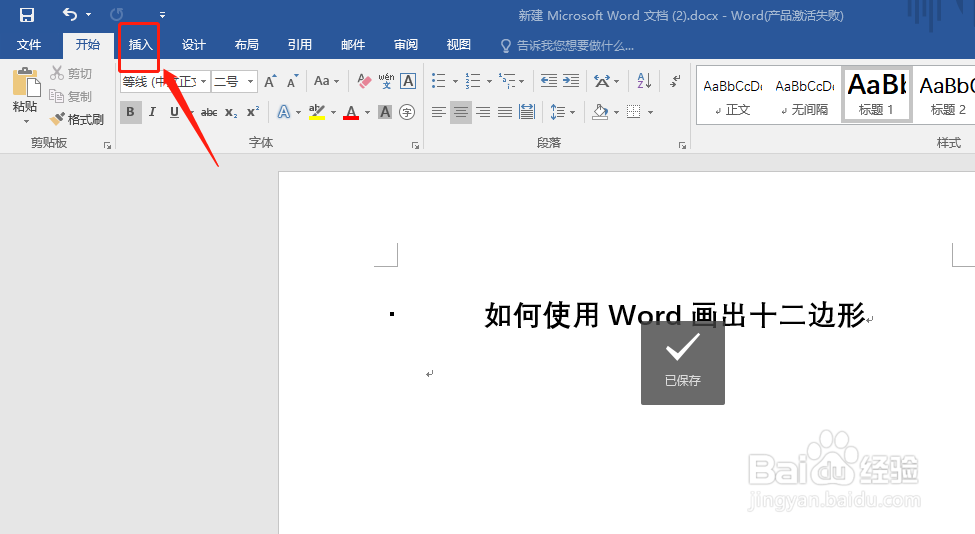Apply text effects with the outlined A
This screenshot has width=975, height=534.
click(284, 112)
